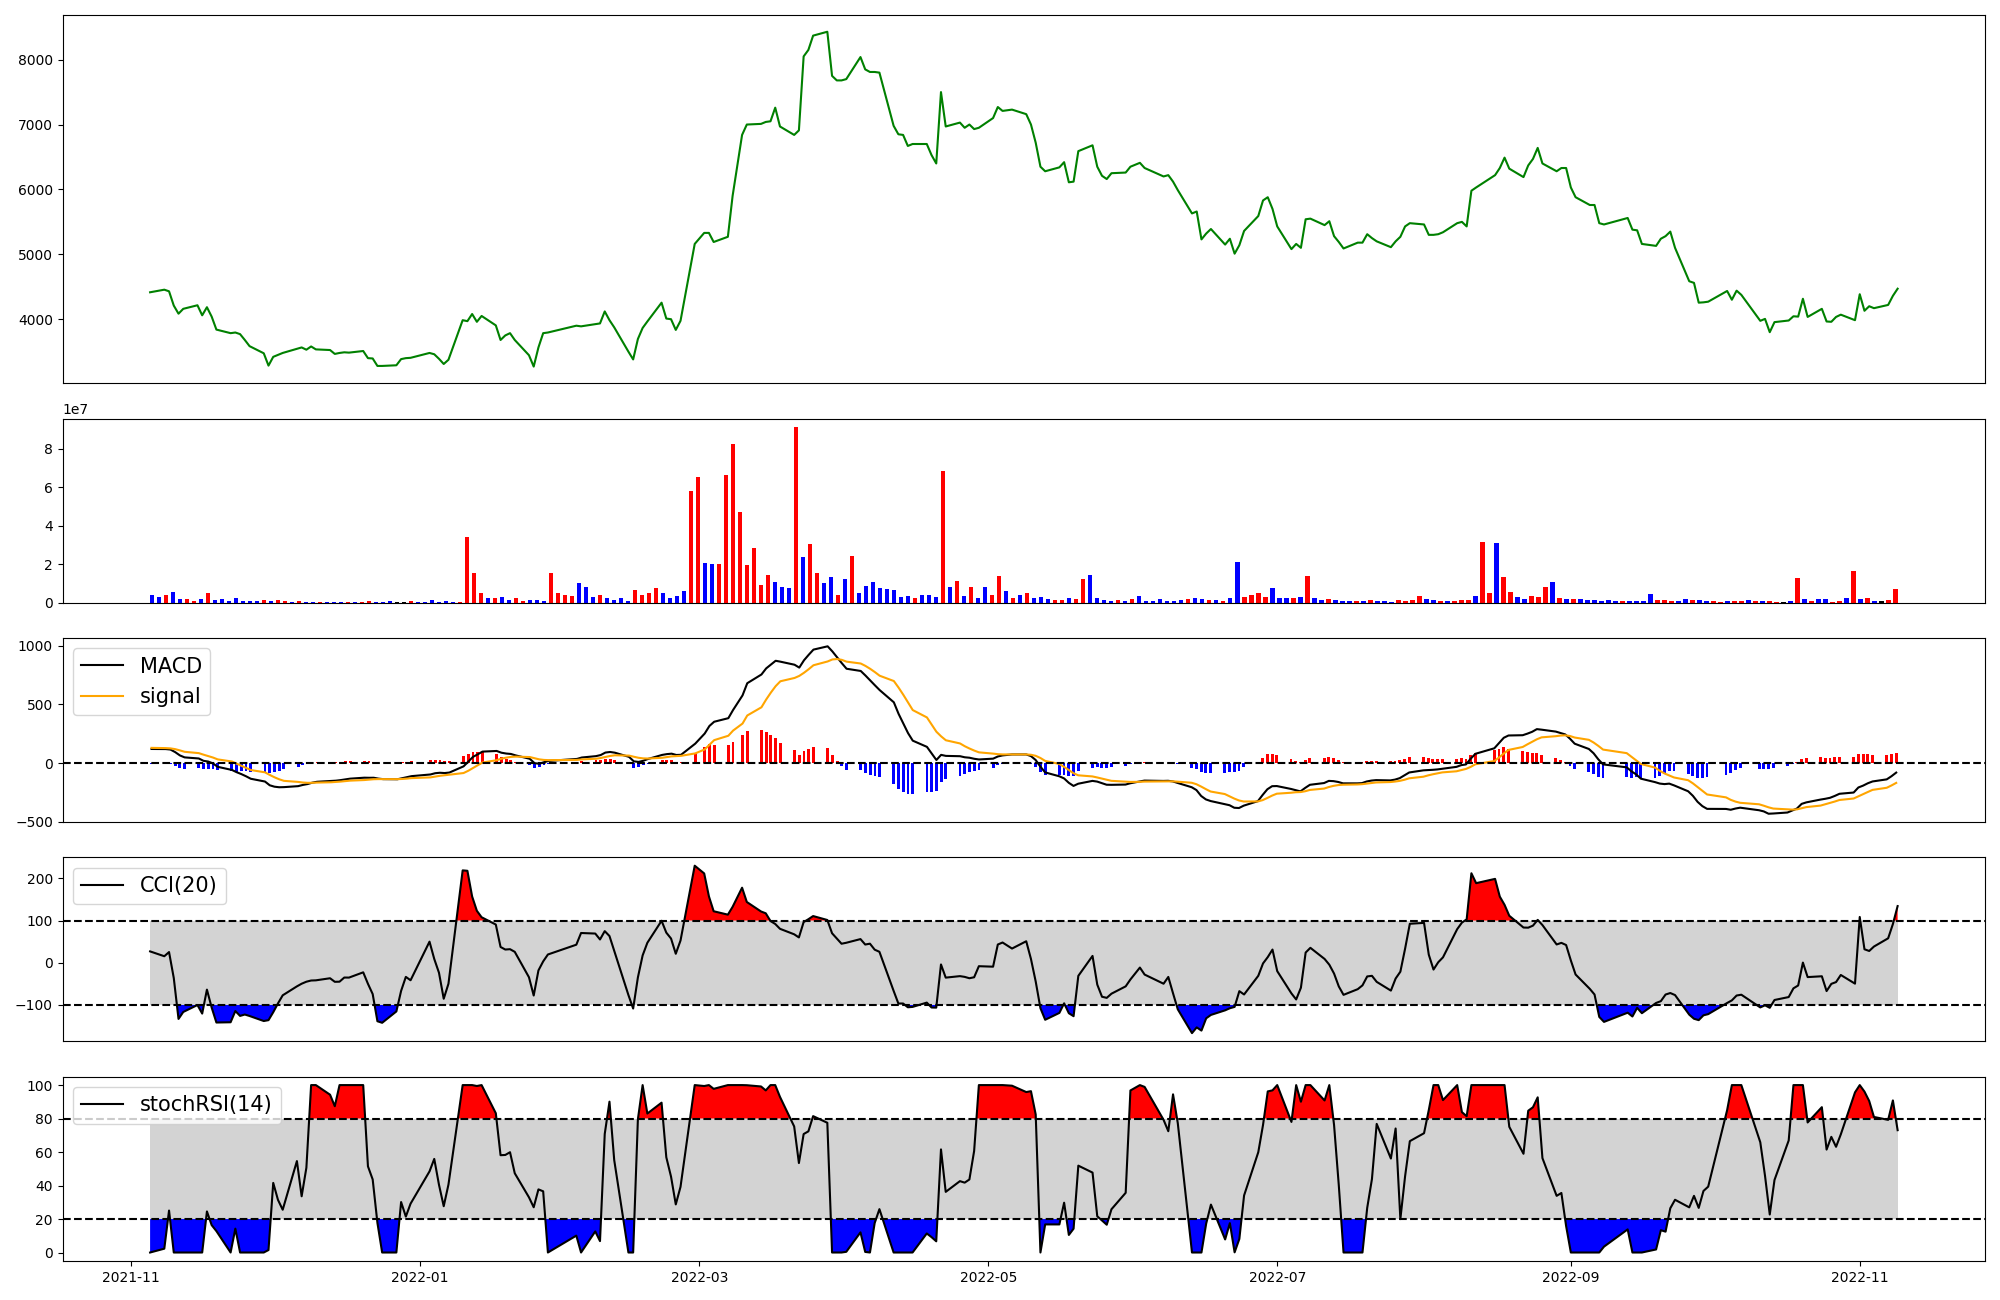Image resolution: width=2000 pixels, height=1300 pixels.
Task: Click the tallest red volume bar
Action: pyautogui.click(x=796, y=515)
